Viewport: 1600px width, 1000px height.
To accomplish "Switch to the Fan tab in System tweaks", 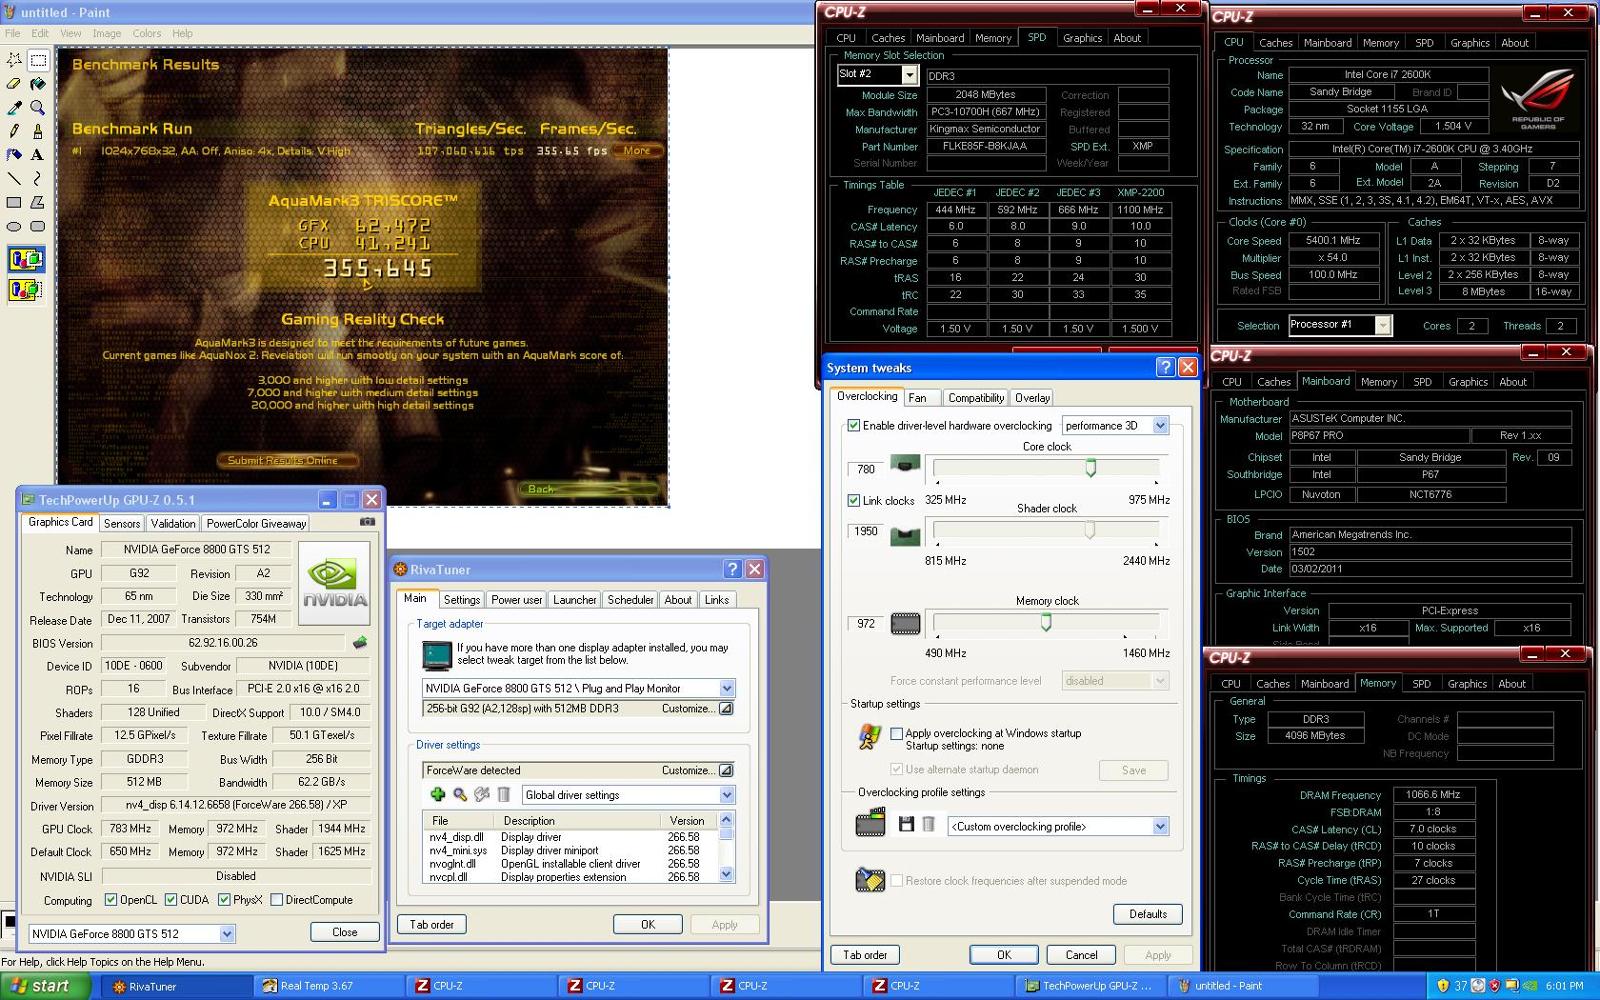I will point(917,398).
